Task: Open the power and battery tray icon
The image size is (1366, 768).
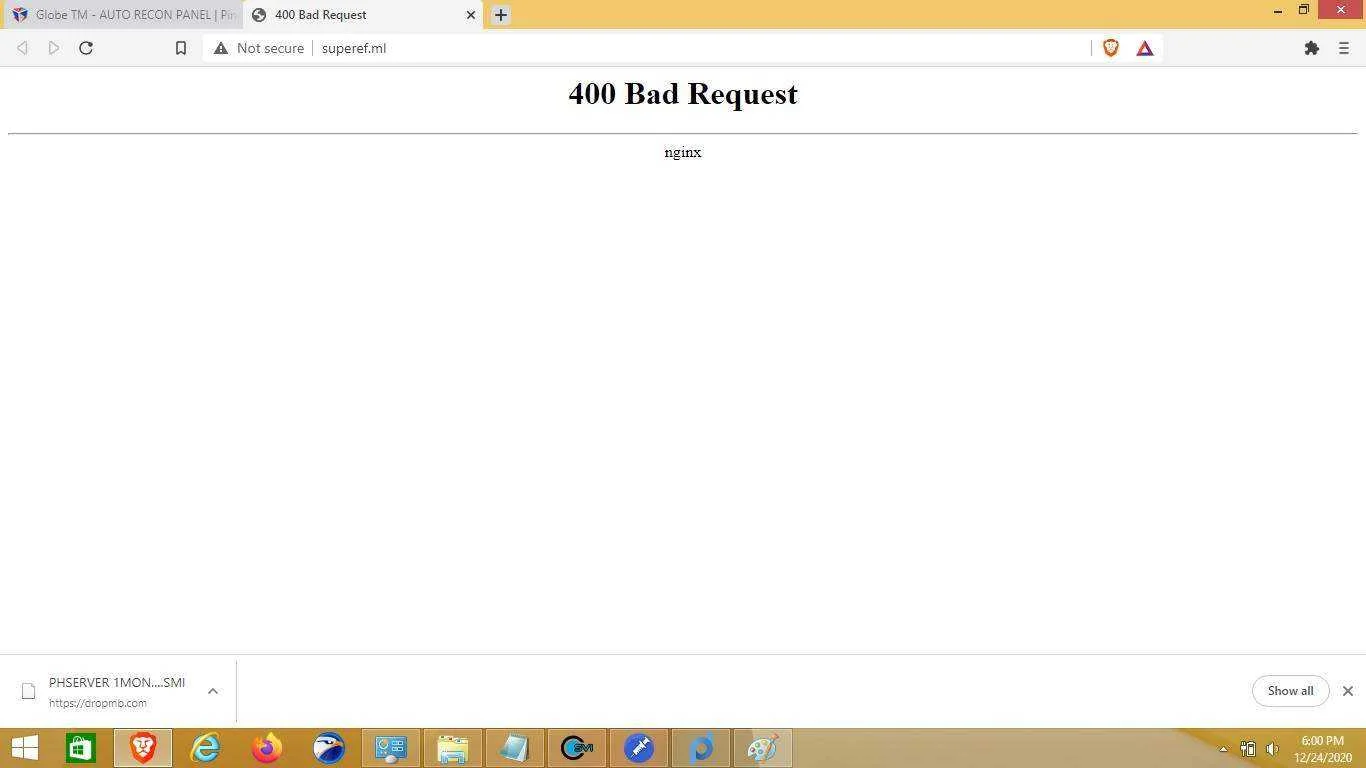Action: (1247, 749)
